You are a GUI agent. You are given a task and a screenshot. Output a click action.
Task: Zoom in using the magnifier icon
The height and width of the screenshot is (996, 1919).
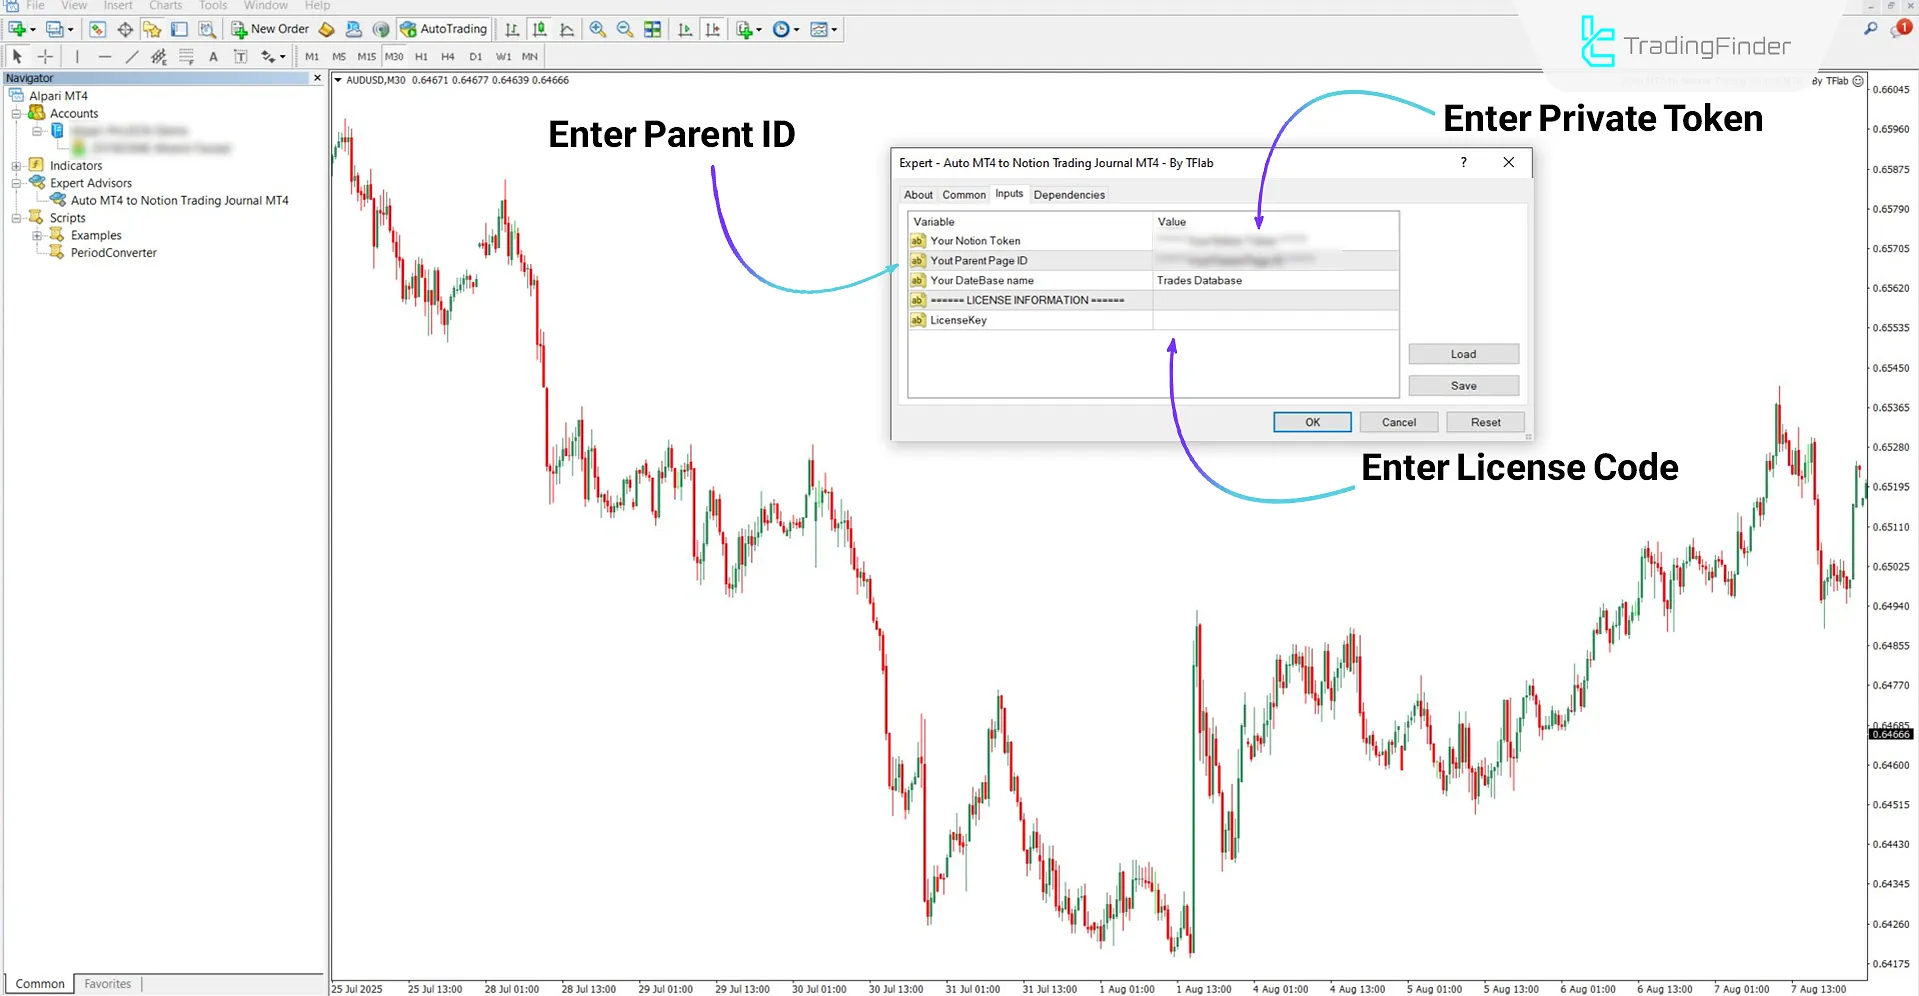click(x=599, y=29)
